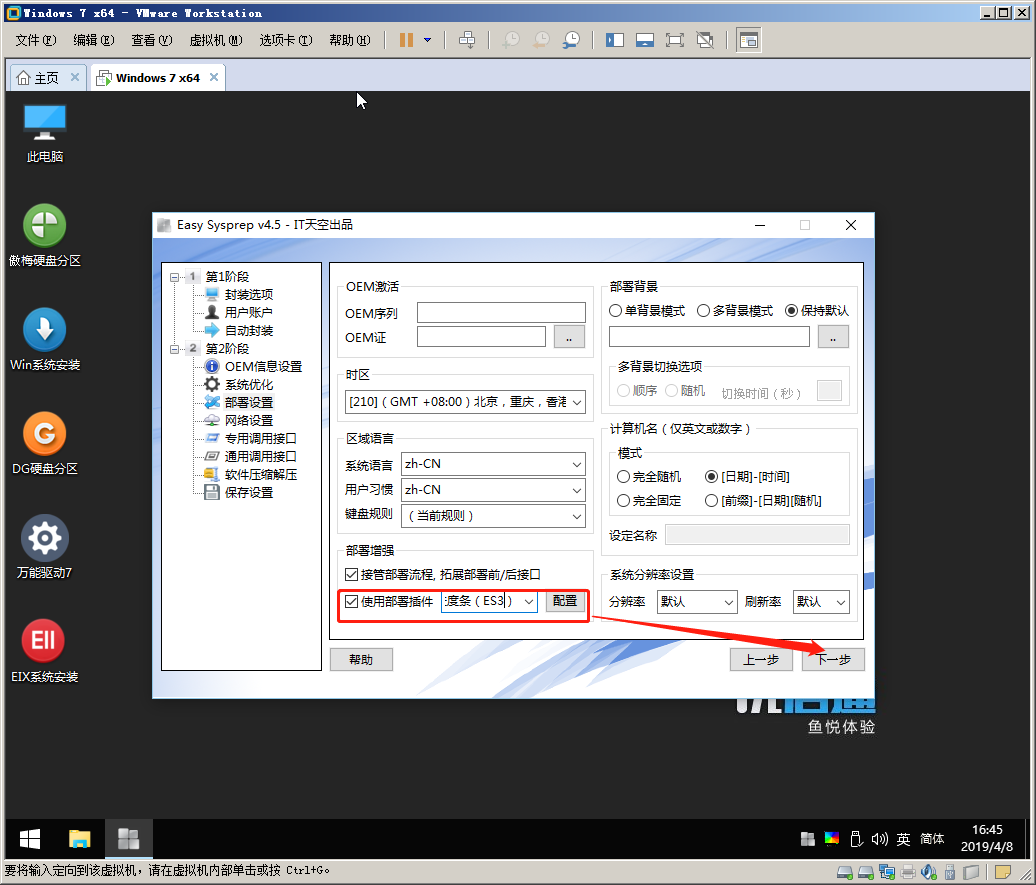Screen dimensions: 1036x885
Task: Open the 虚拟机(M) menu
Action: pyautogui.click(x=215, y=40)
